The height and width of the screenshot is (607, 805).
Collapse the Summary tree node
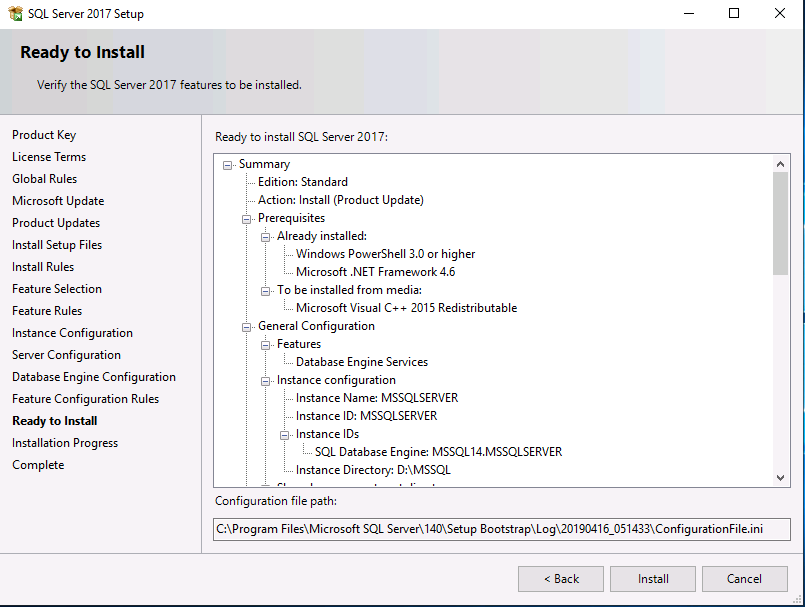click(227, 165)
